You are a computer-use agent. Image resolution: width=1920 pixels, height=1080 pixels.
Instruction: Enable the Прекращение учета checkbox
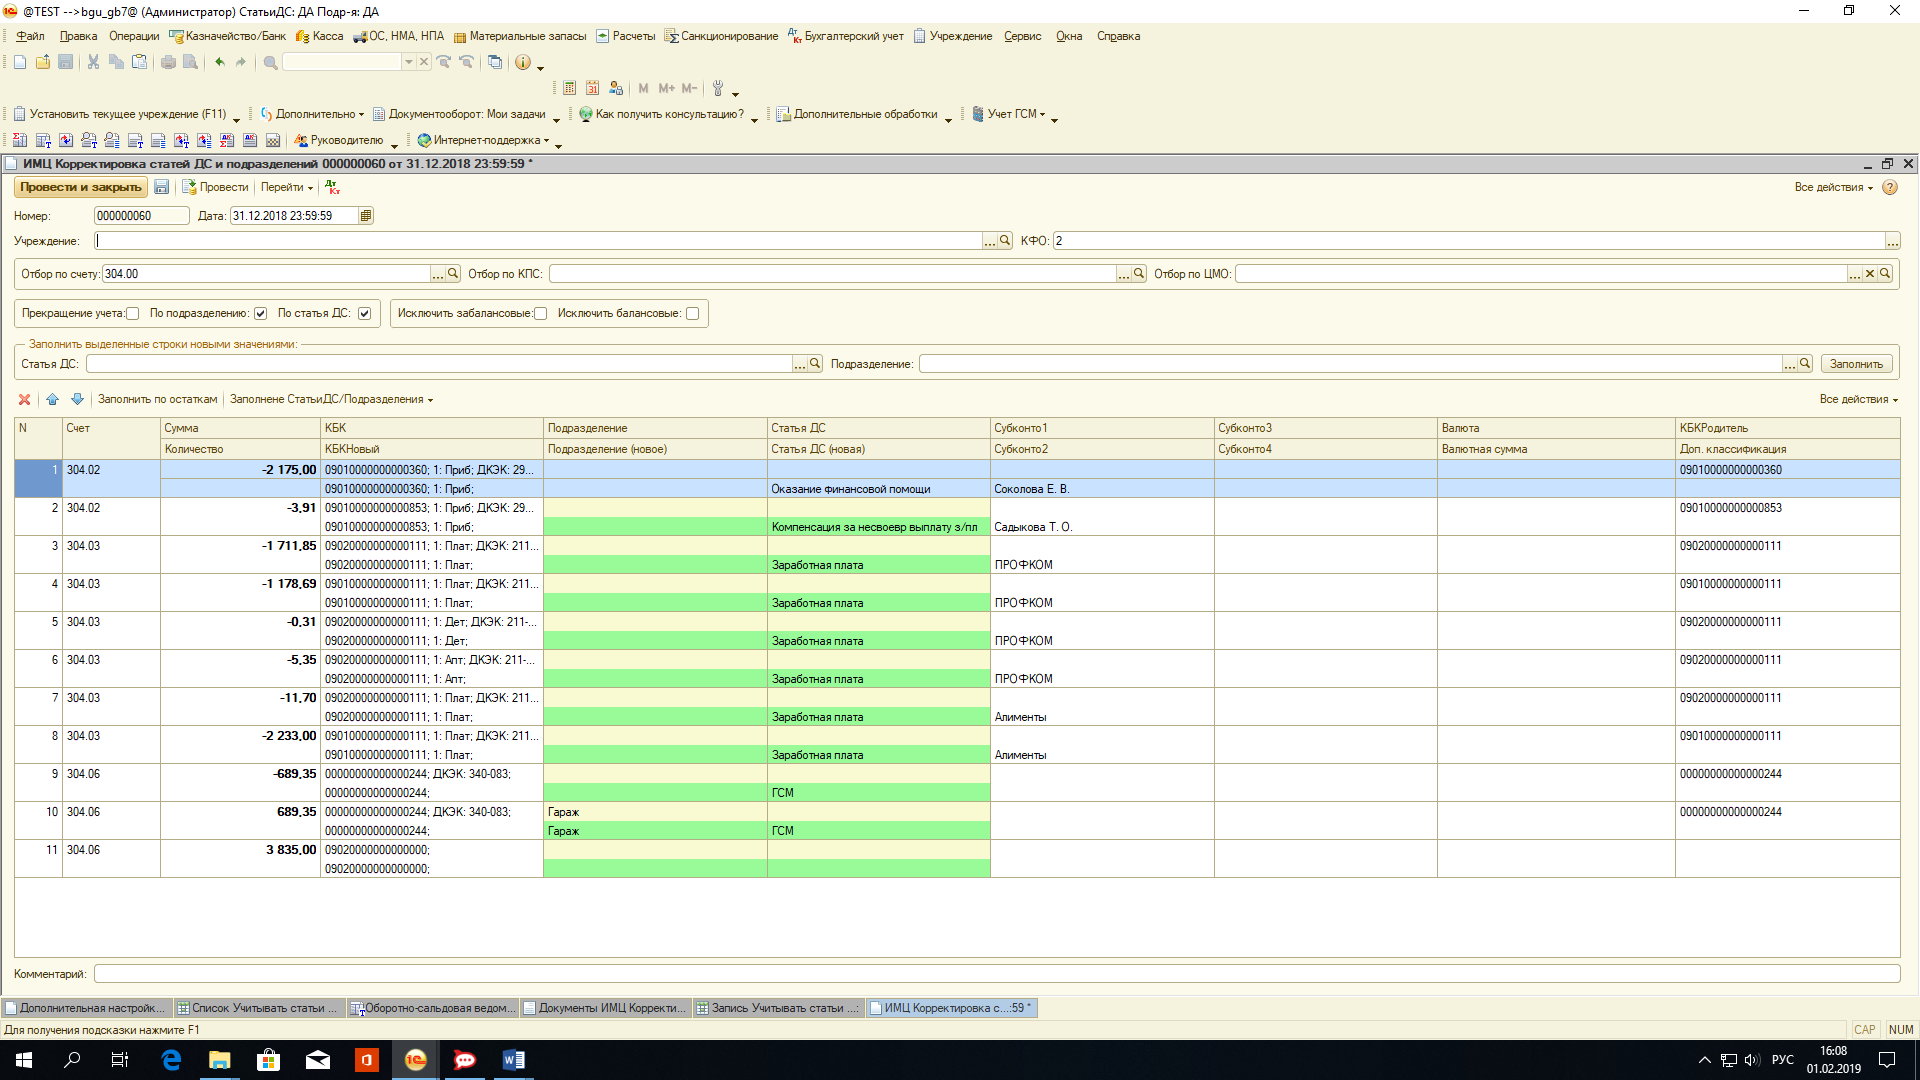133,313
